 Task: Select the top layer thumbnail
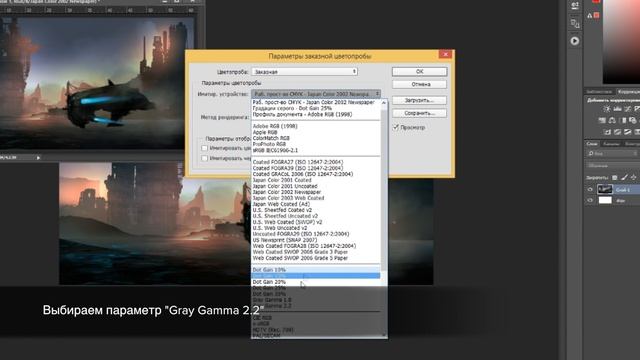coord(605,189)
